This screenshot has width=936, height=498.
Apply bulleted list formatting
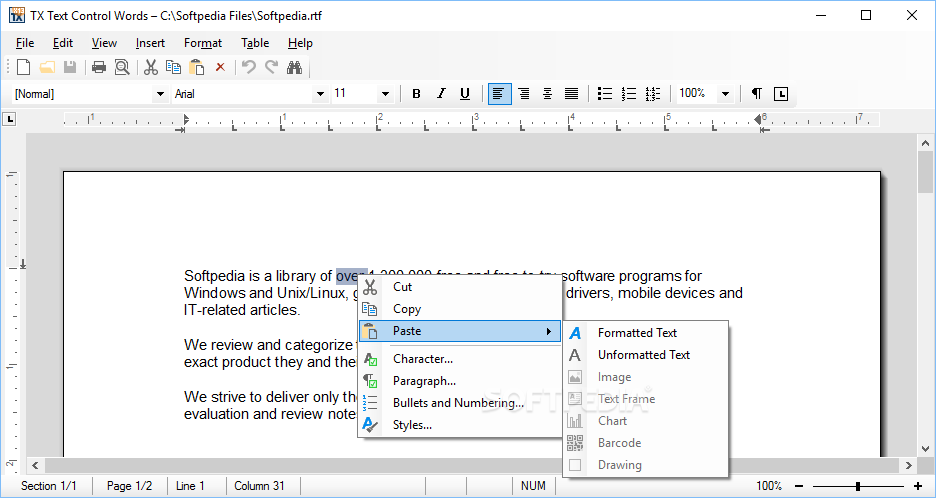click(605, 94)
